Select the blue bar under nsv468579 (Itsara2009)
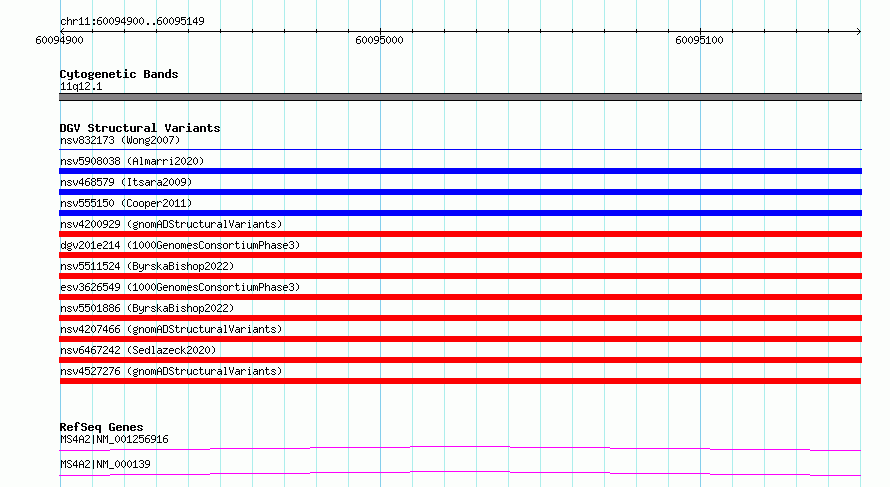Viewport: 890px width, 487px height. tap(460, 192)
